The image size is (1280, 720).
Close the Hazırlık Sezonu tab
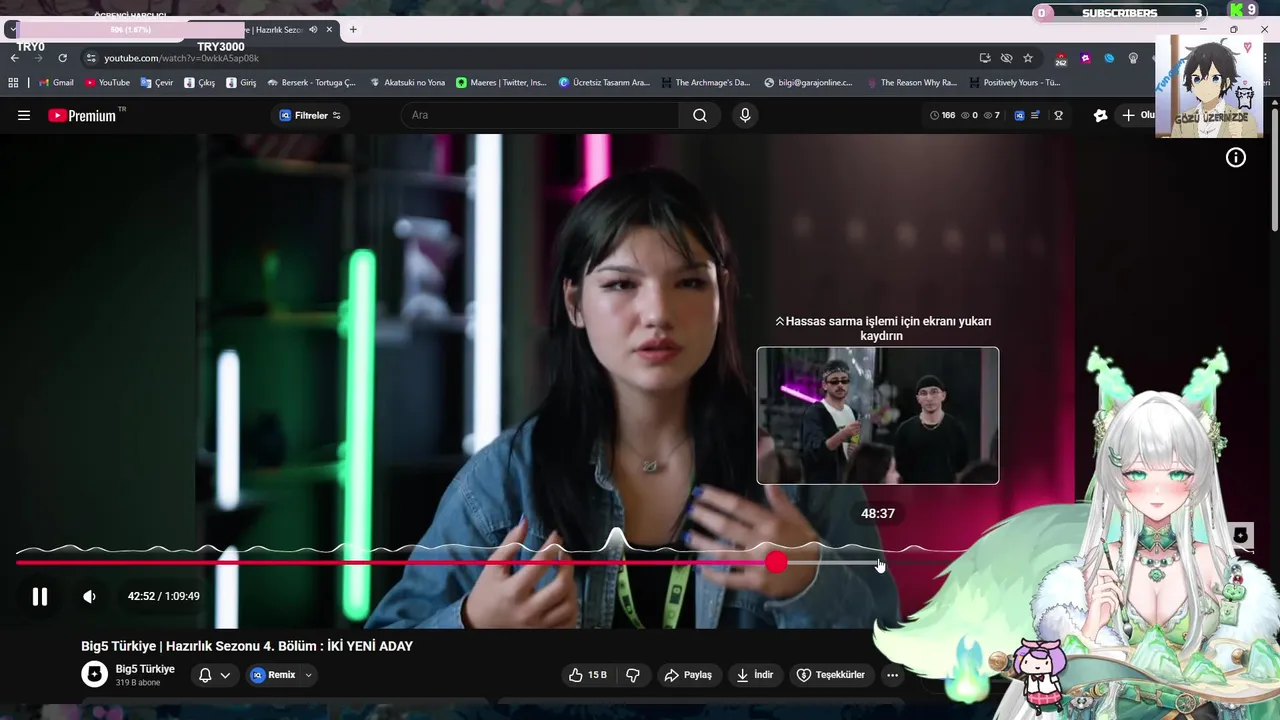pyautogui.click(x=329, y=30)
